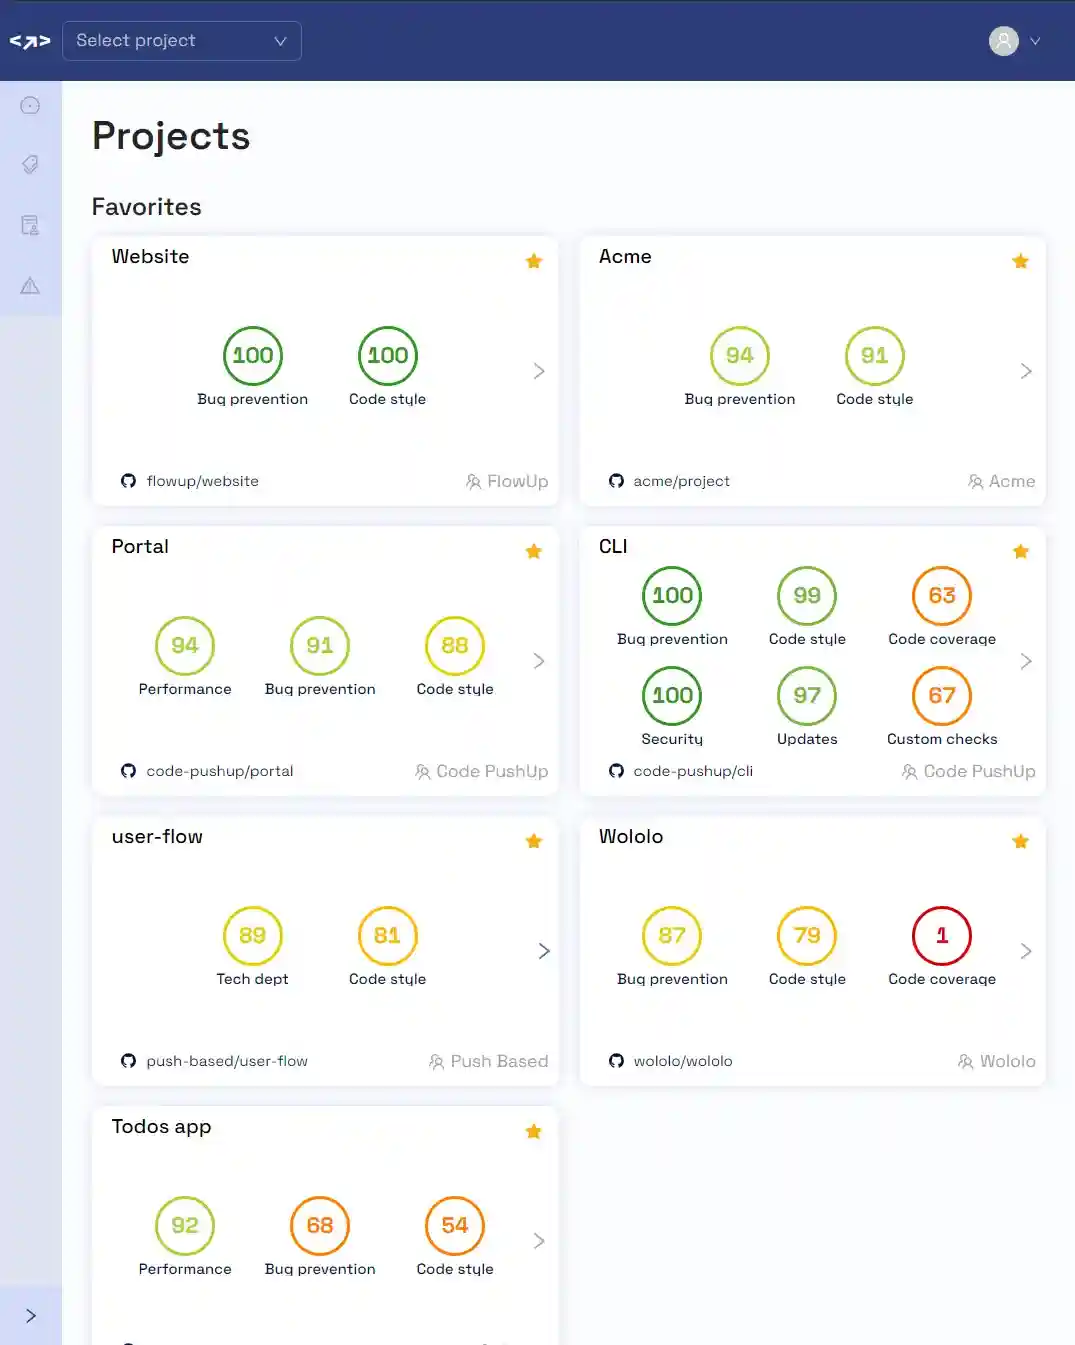Open the Select project dropdown
The height and width of the screenshot is (1345, 1075).
(x=181, y=41)
